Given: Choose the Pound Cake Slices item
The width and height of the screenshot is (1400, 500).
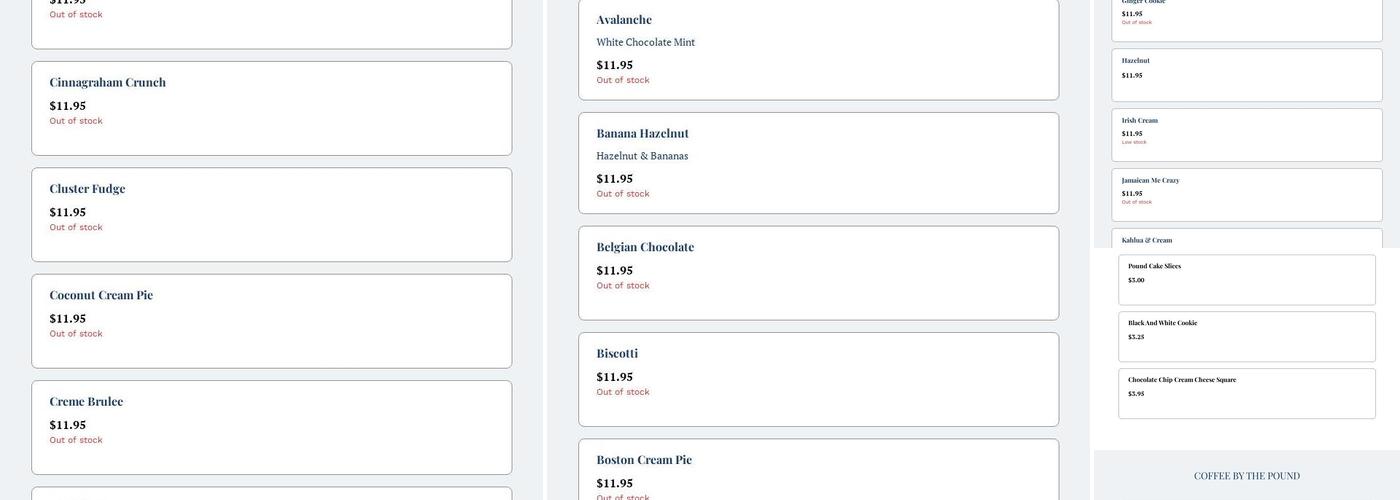Looking at the screenshot, I should 1246,280.
